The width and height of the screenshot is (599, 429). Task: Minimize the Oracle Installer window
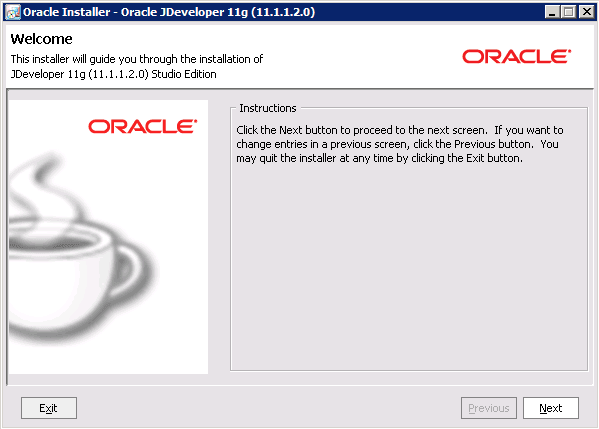point(551,12)
